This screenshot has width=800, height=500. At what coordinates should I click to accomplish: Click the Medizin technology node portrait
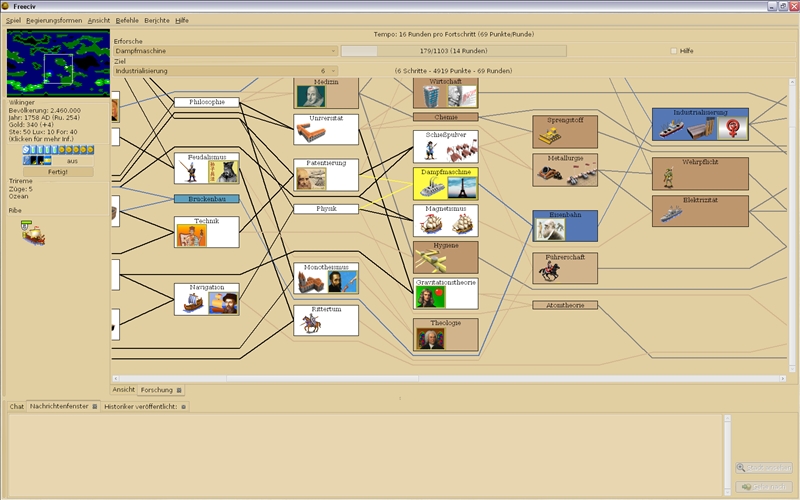click(x=311, y=96)
